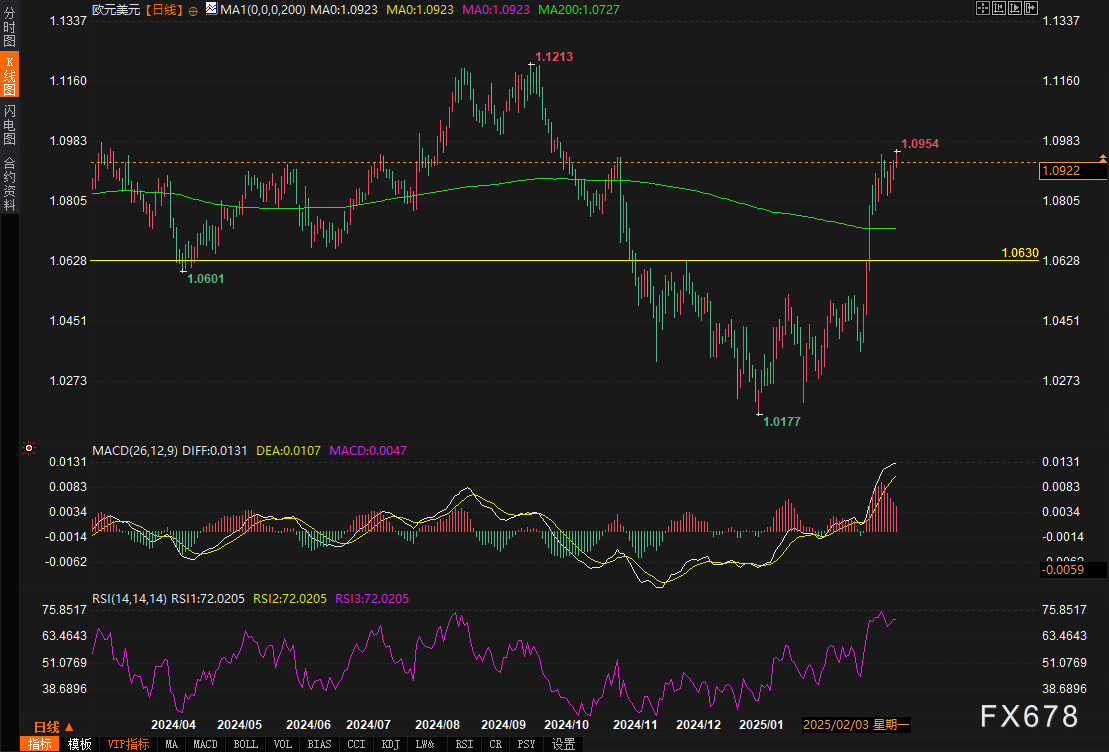Open the 合约资料 side tab
This screenshot has height=752, width=1109.
(9, 183)
